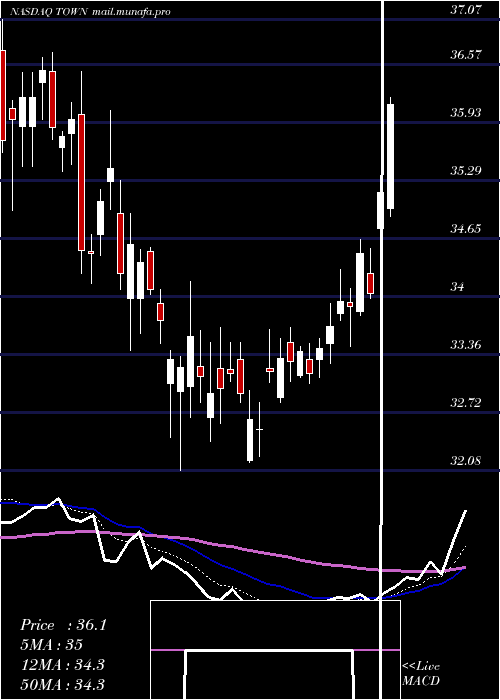
Task: Select the 35.29 price axis label
Action: coord(466,171)
